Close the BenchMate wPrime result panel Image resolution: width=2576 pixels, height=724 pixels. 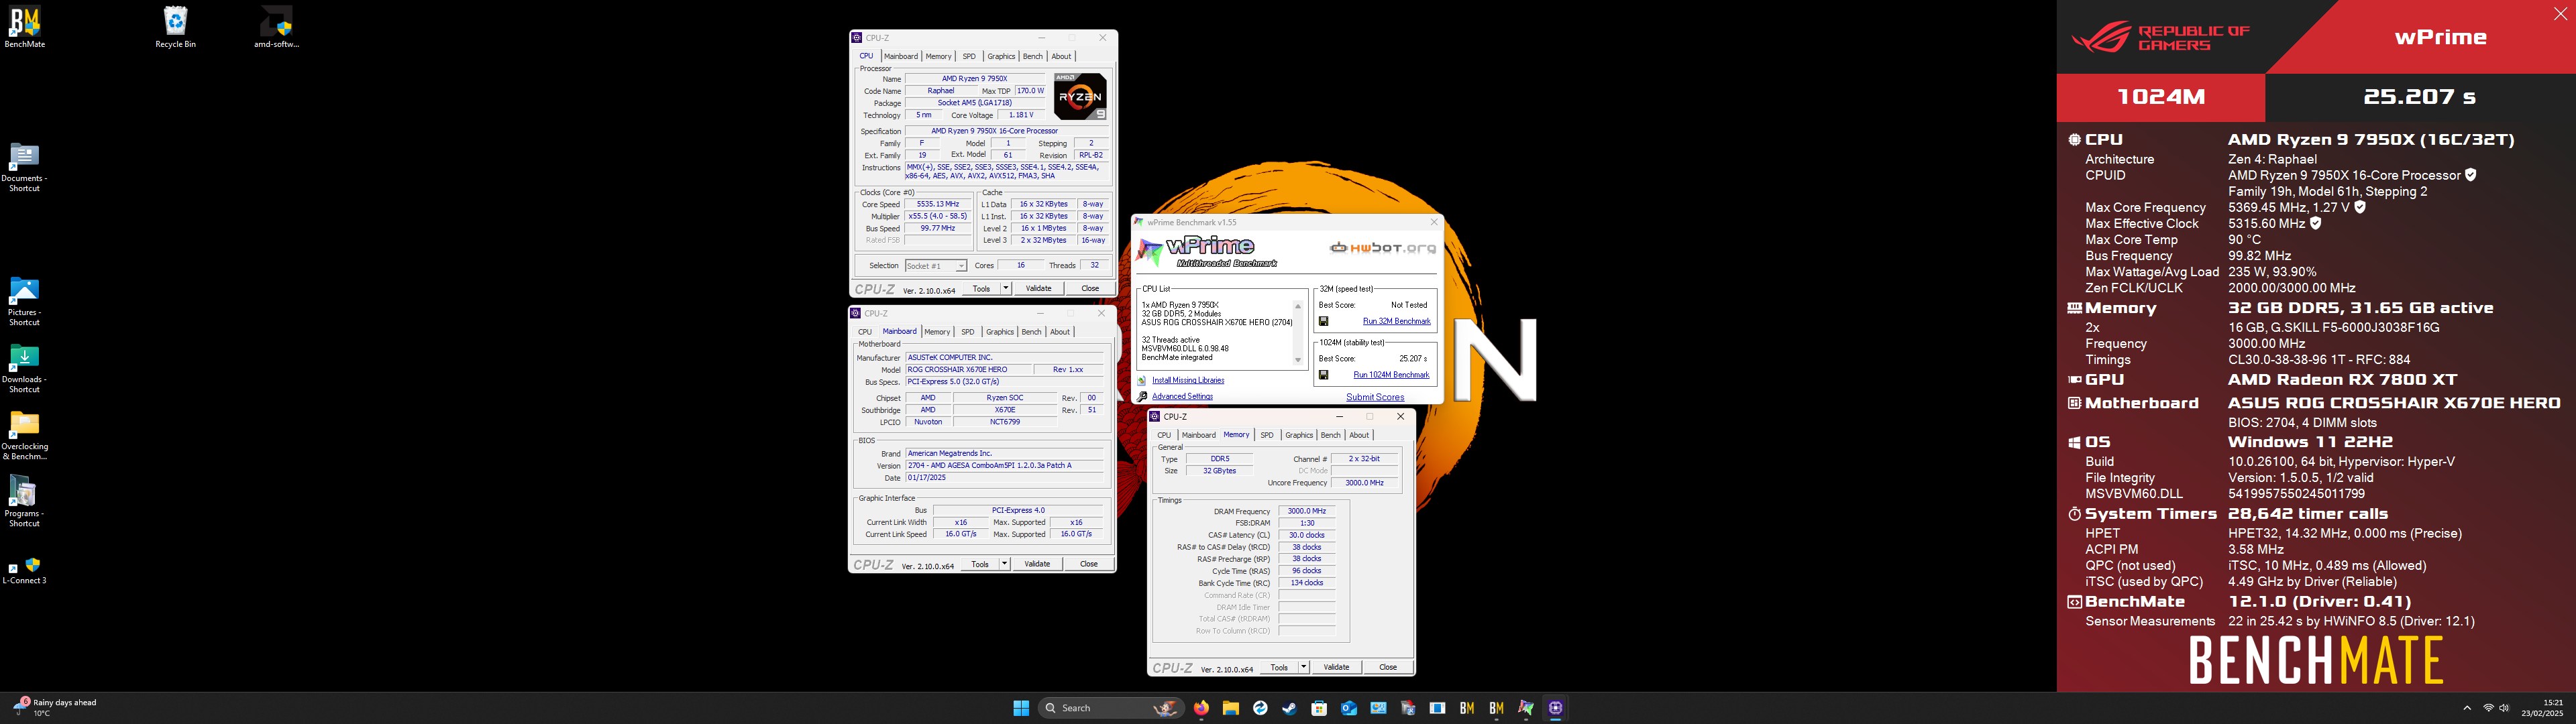[x=2560, y=13]
